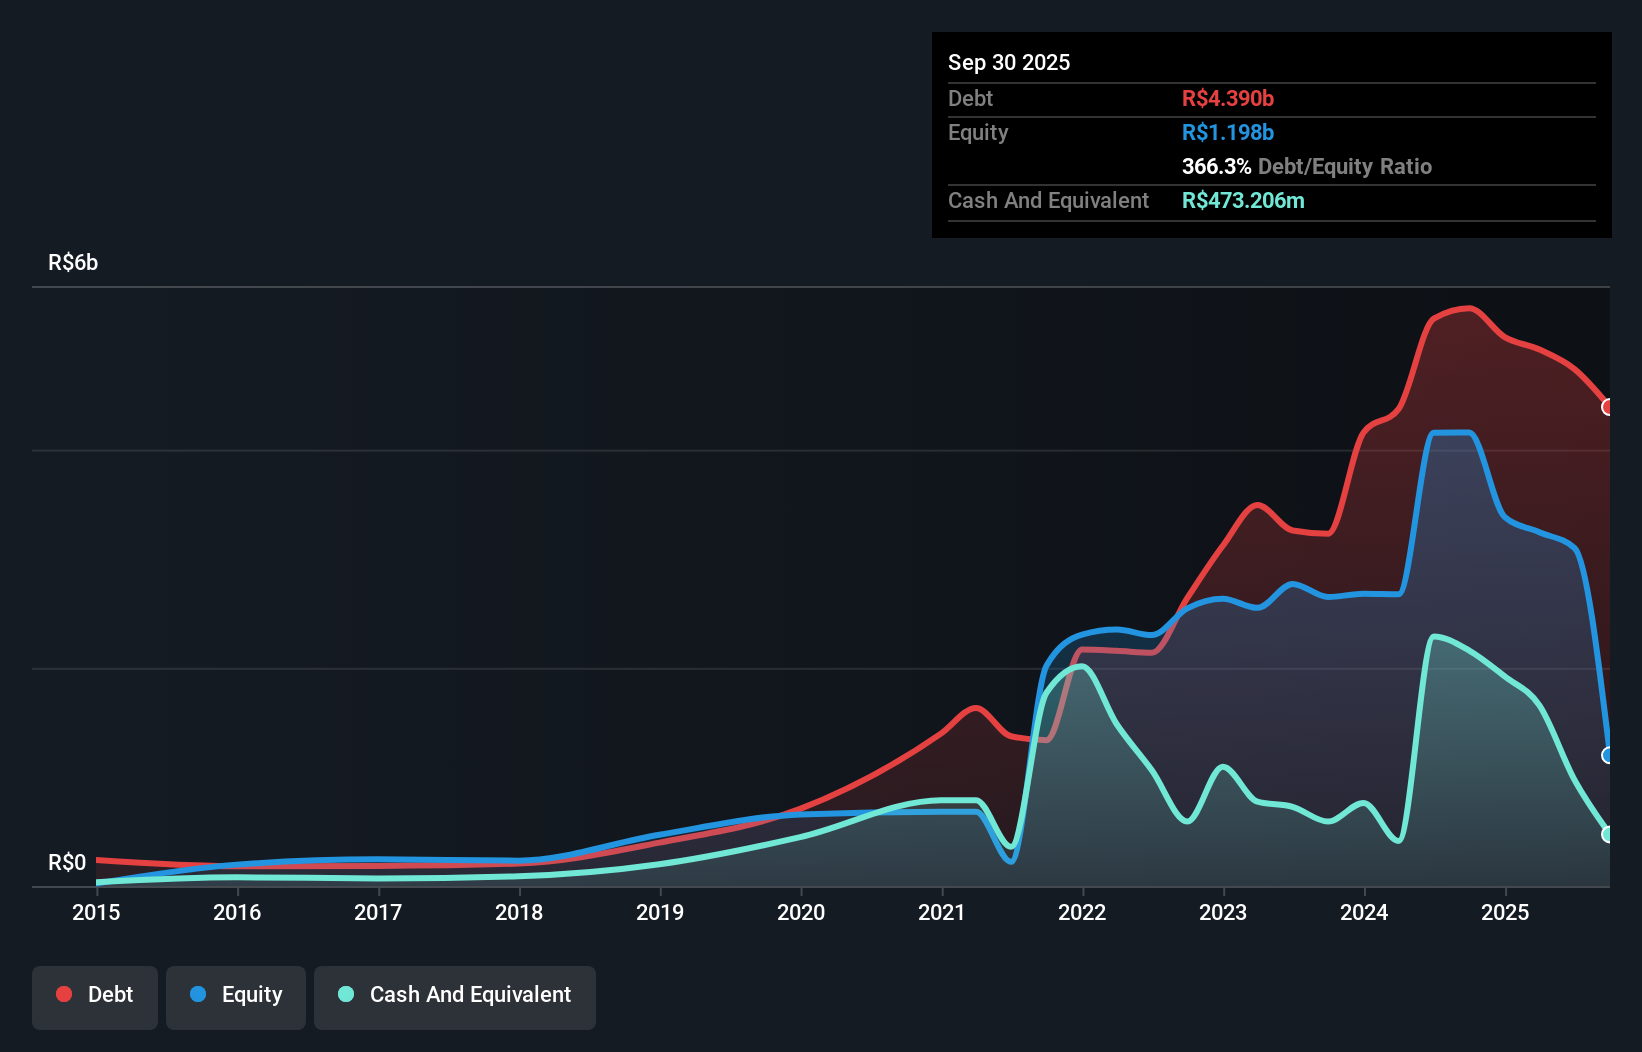1642x1052 pixels.
Task: Click the teal Cash And Equivalent legend dot
Action: 345,994
